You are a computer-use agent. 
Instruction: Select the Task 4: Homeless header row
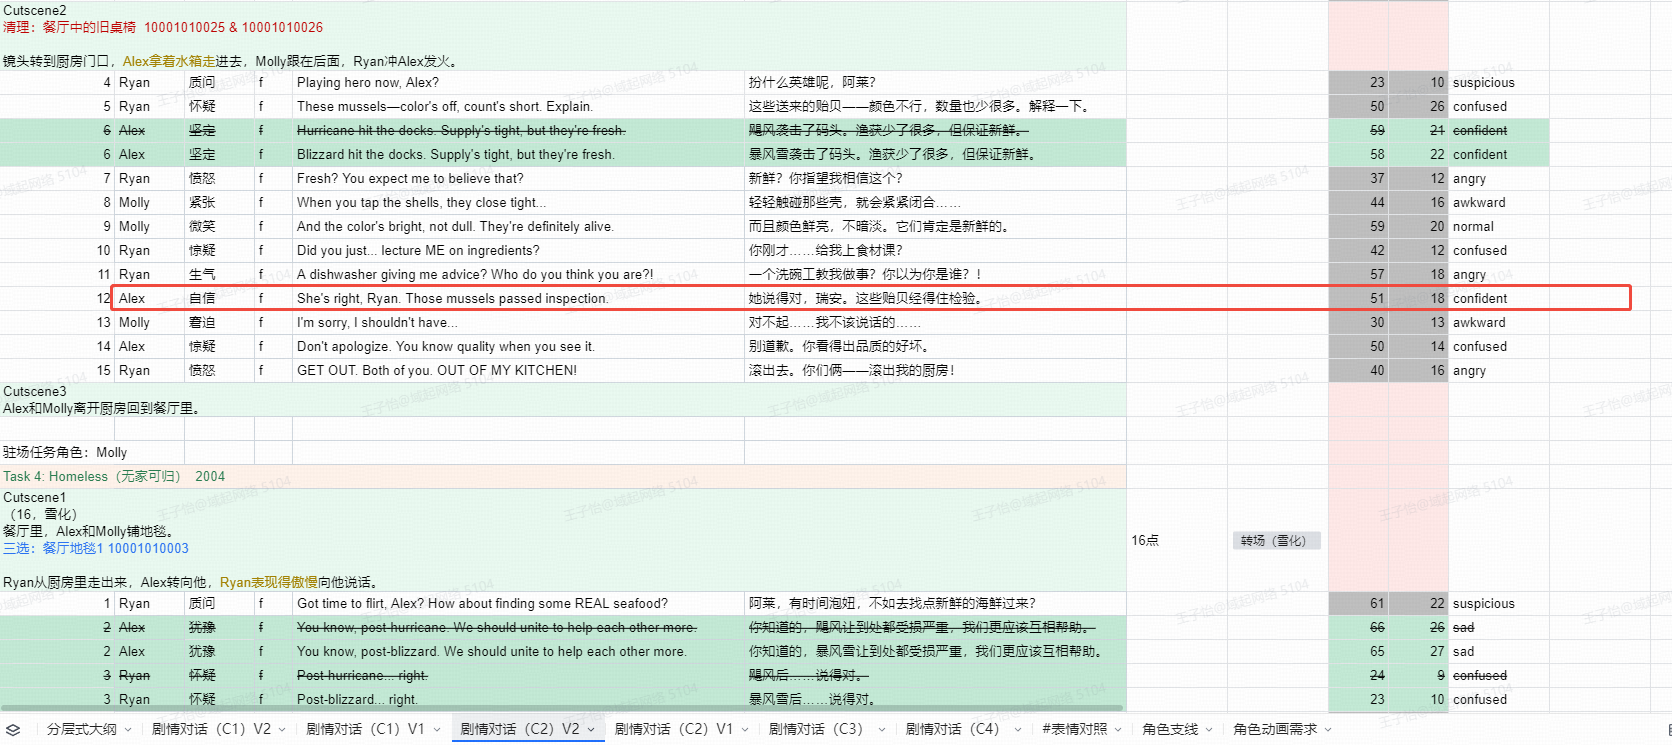click(x=114, y=477)
